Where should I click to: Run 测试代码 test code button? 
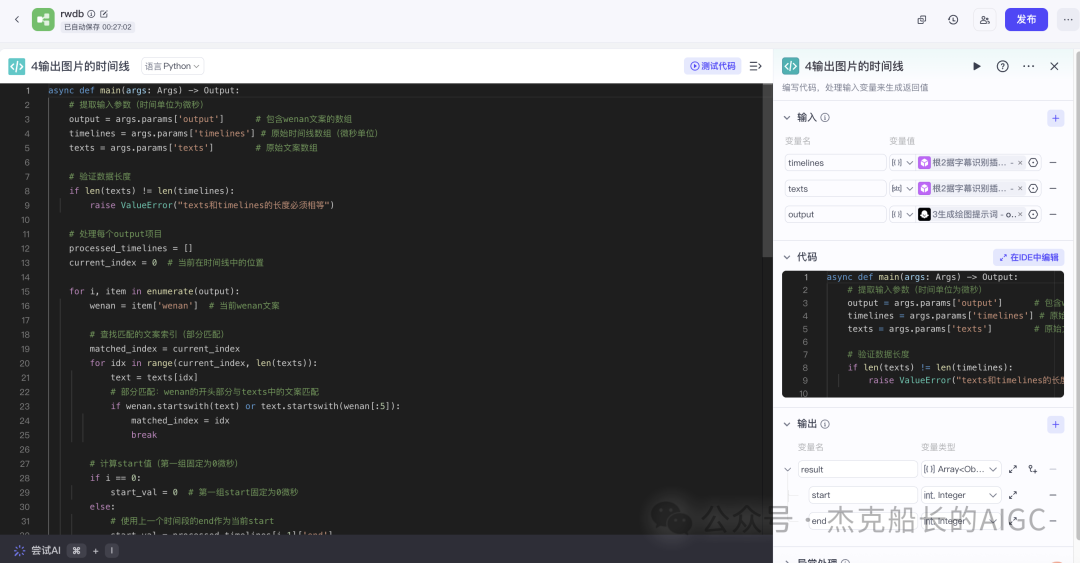pyautogui.click(x=713, y=66)
